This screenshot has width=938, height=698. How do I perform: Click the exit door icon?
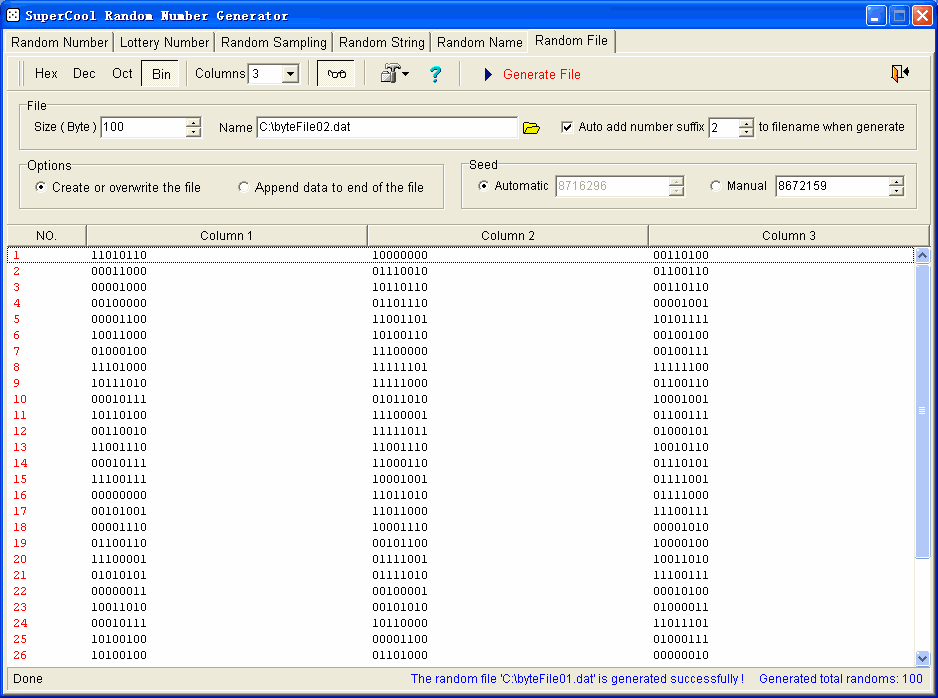899,74
